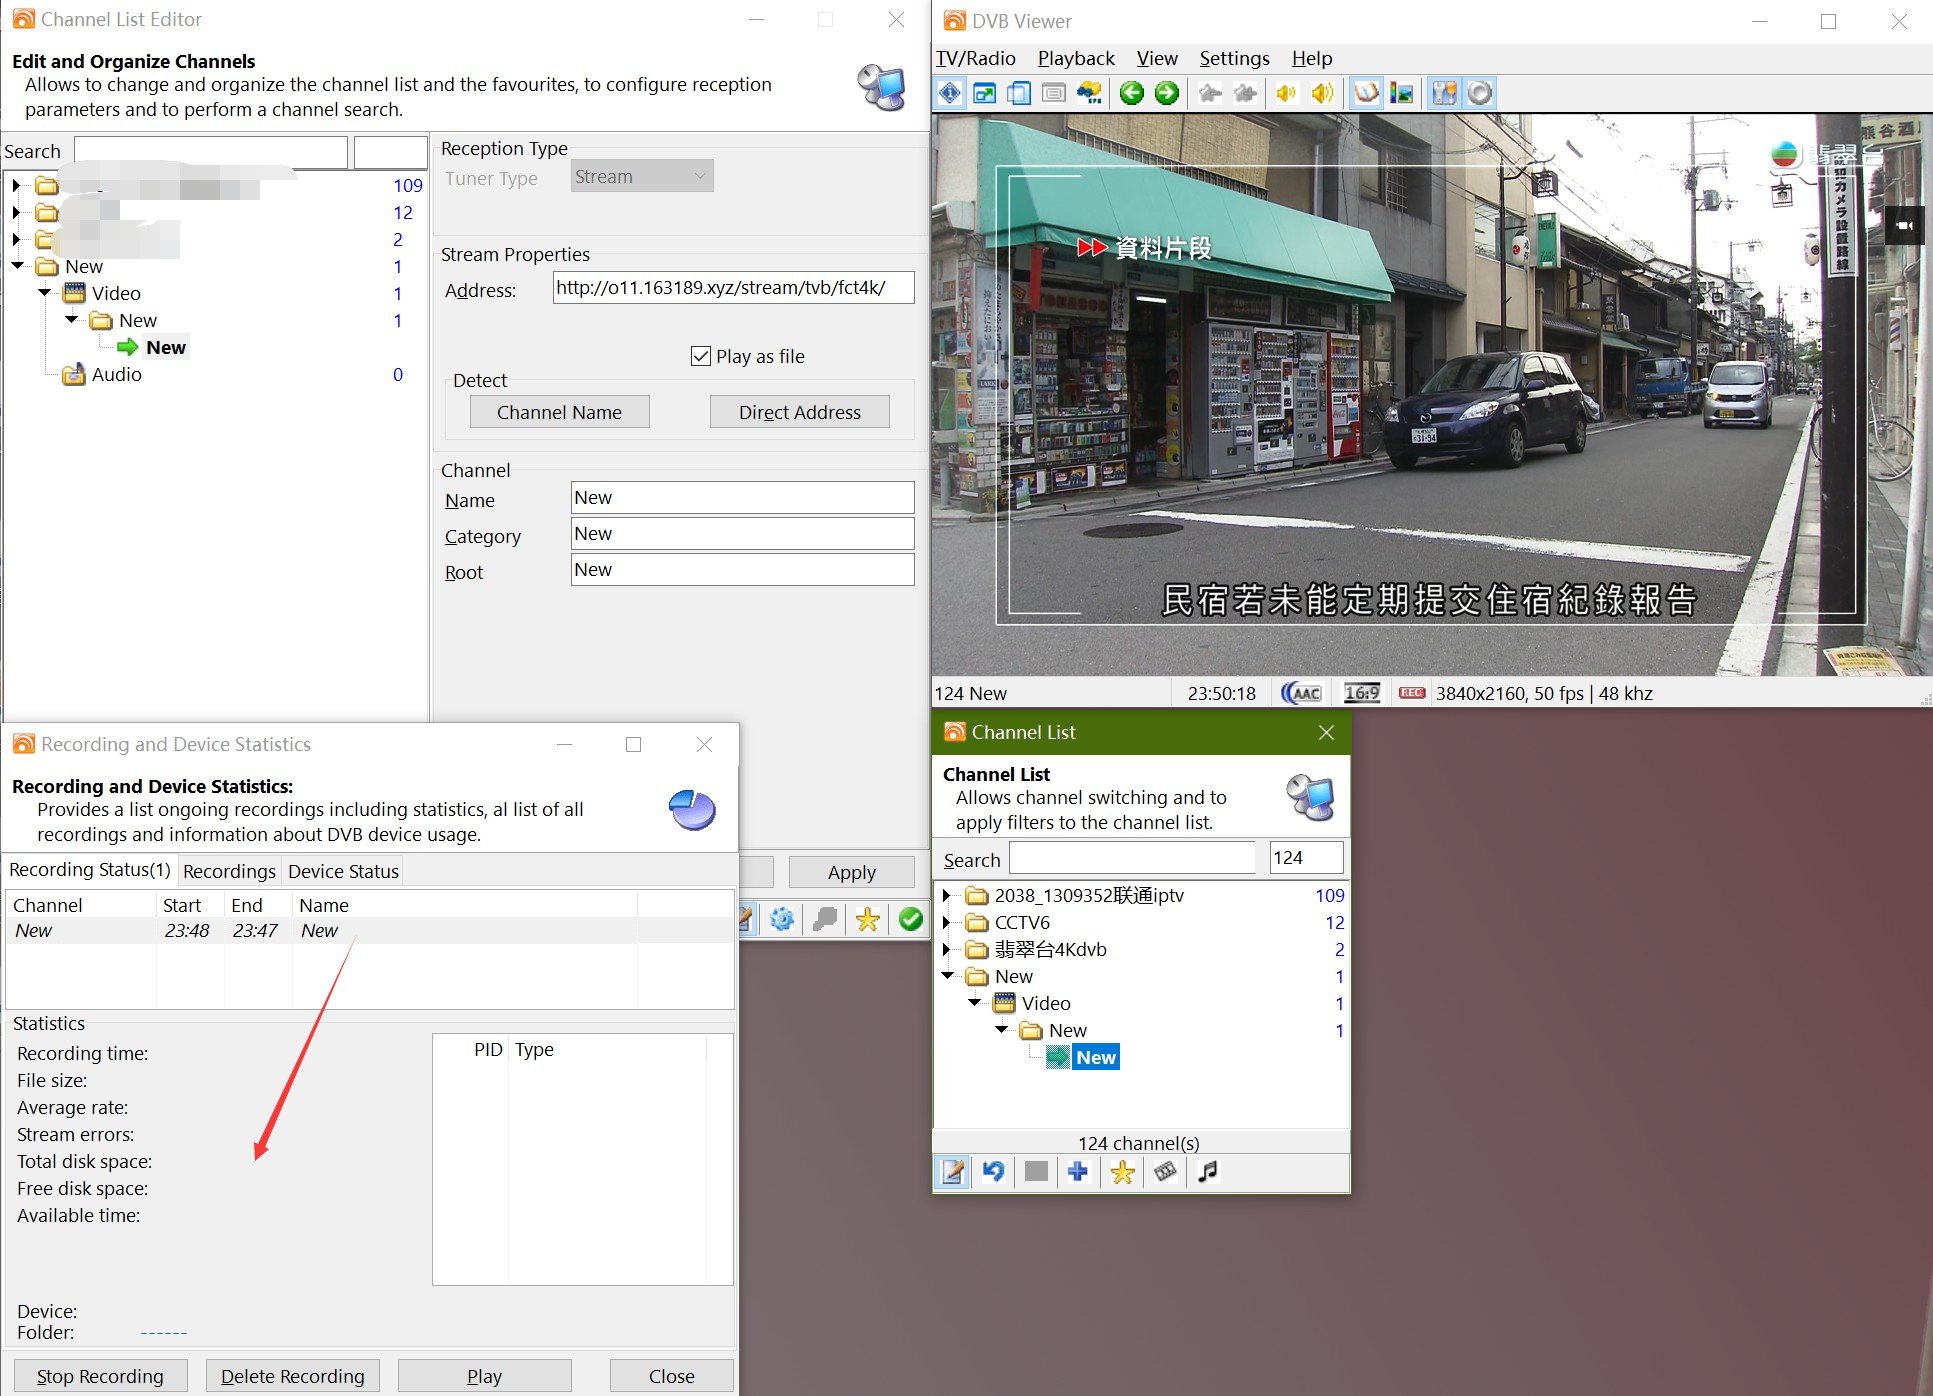1933x1396 pixels.
Task: Collapse the Video node in the editor tree
Action: point(44,293)
